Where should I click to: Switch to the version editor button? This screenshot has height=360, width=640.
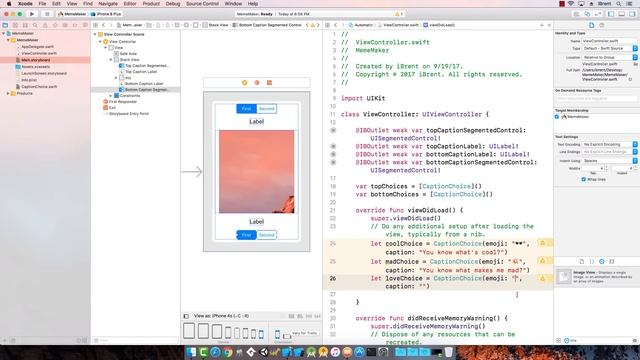[x=598, y=14]
